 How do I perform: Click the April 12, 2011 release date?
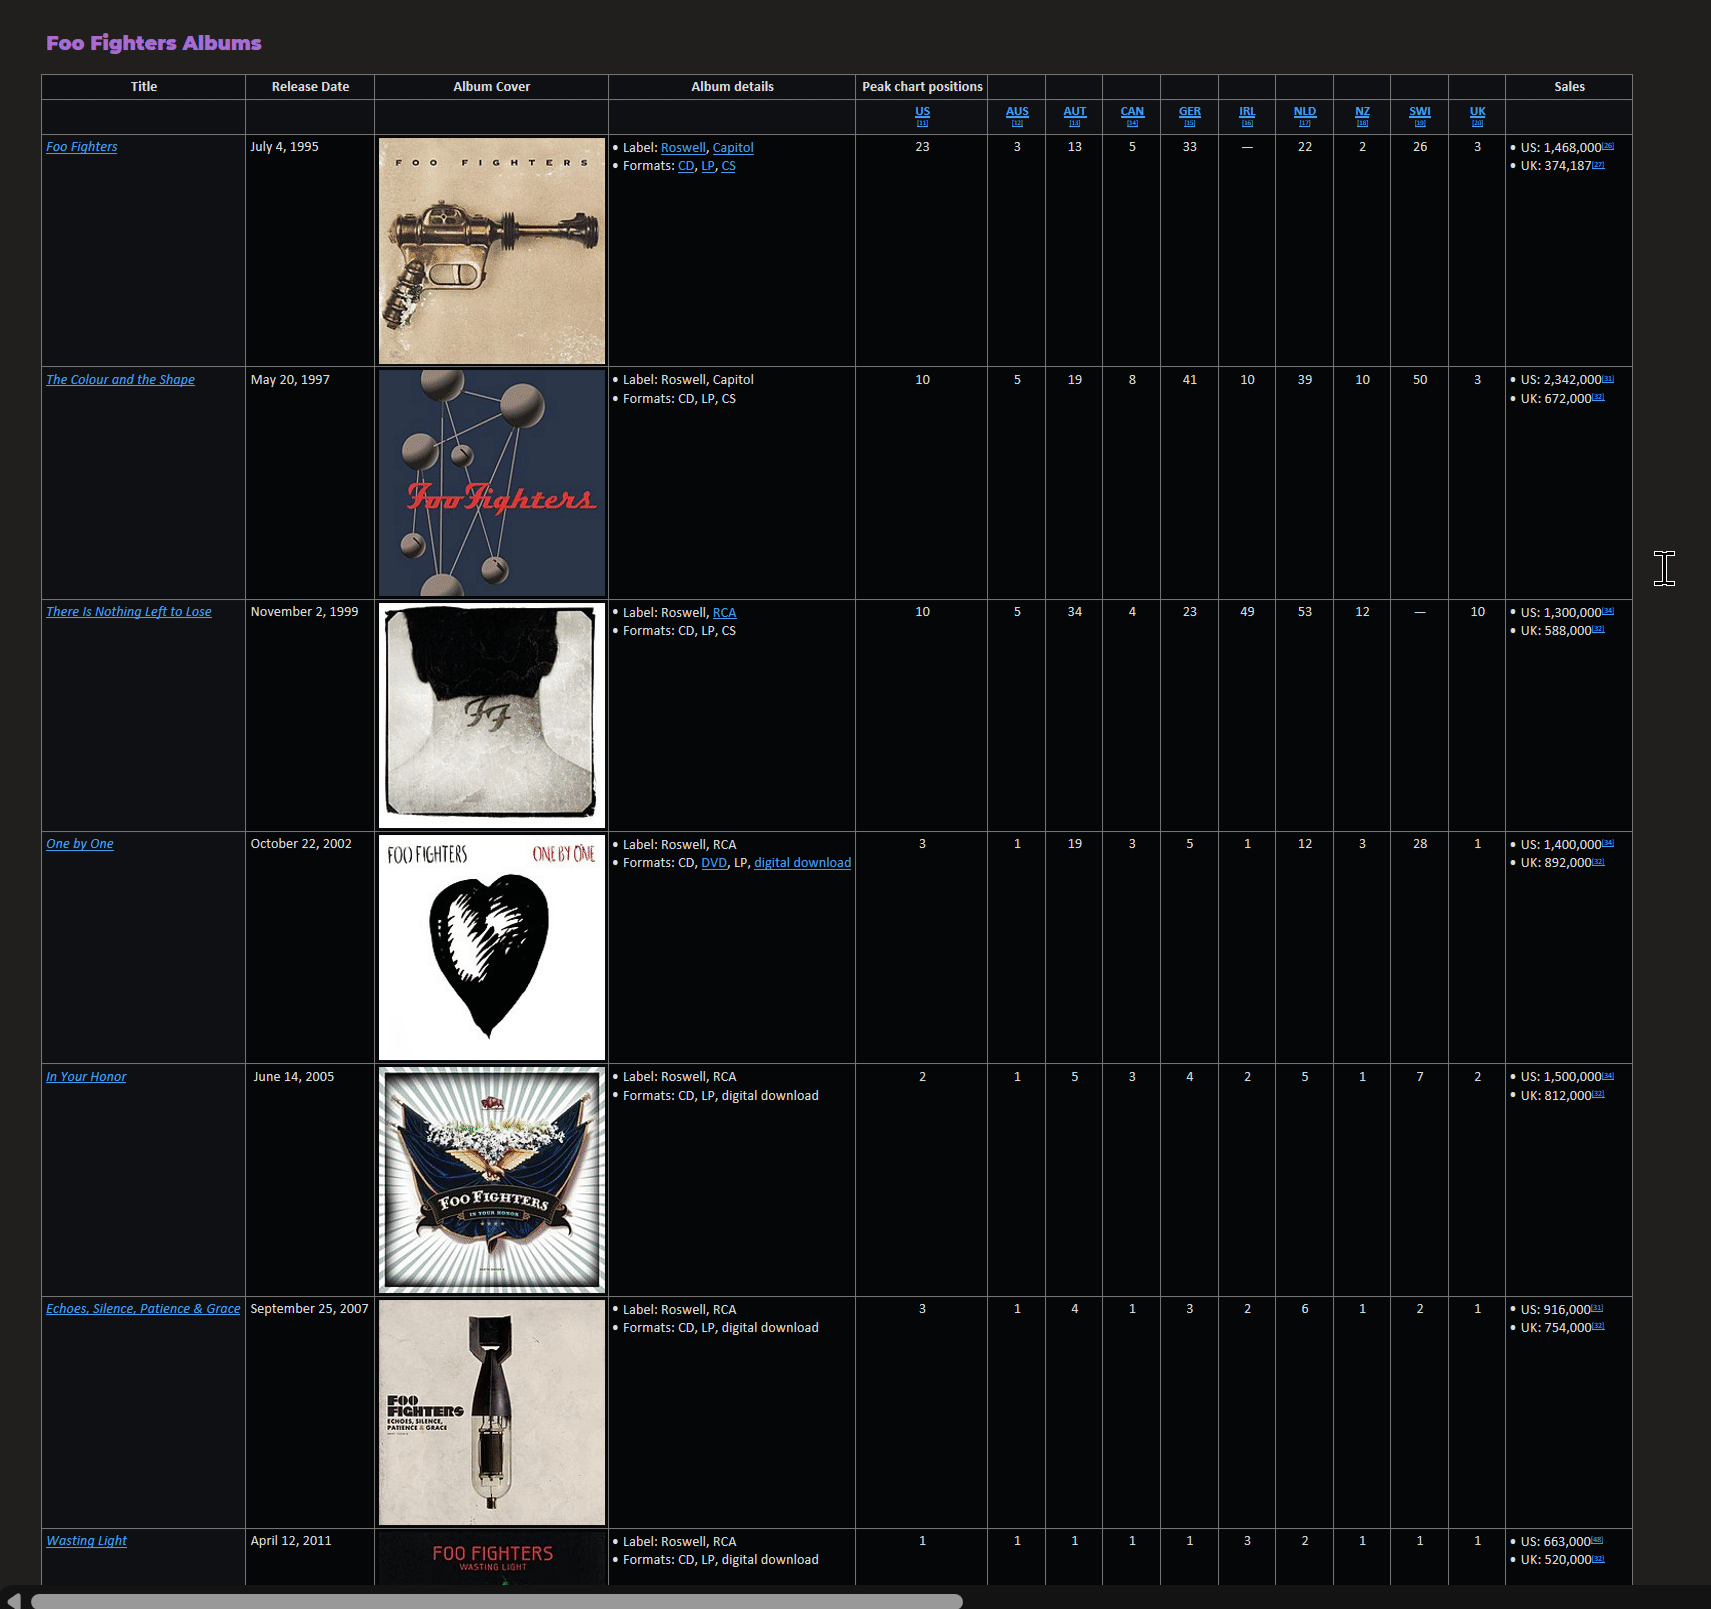[291, 1541]
